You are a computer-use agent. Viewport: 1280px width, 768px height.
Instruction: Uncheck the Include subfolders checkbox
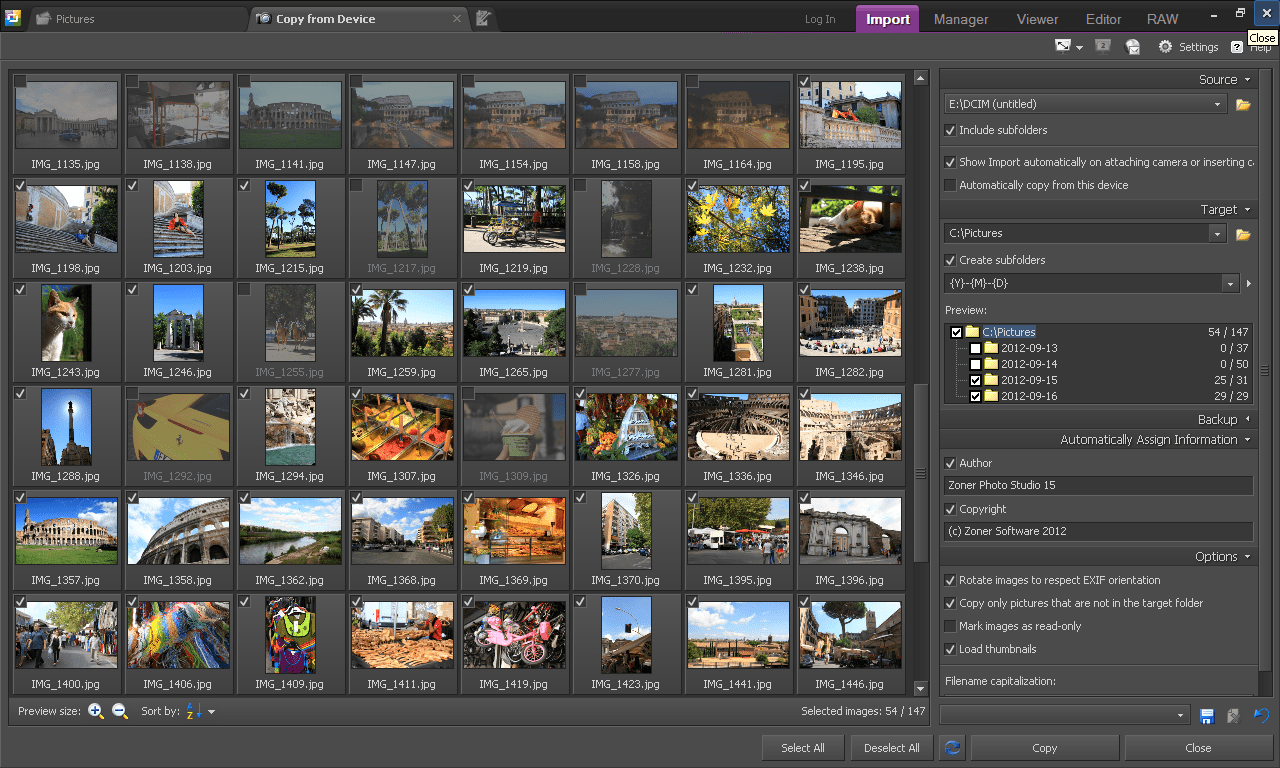(950, 130)
